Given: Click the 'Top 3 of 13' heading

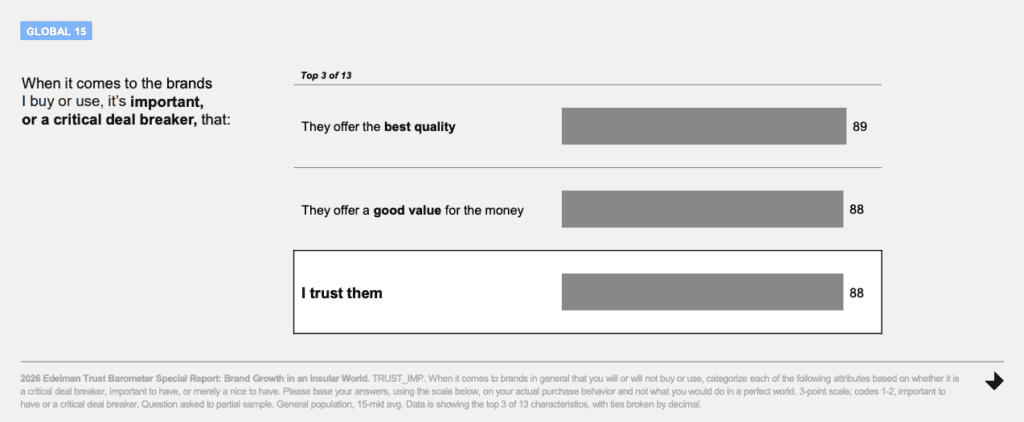Looking at the screenshot, I should tap(326, 75).
